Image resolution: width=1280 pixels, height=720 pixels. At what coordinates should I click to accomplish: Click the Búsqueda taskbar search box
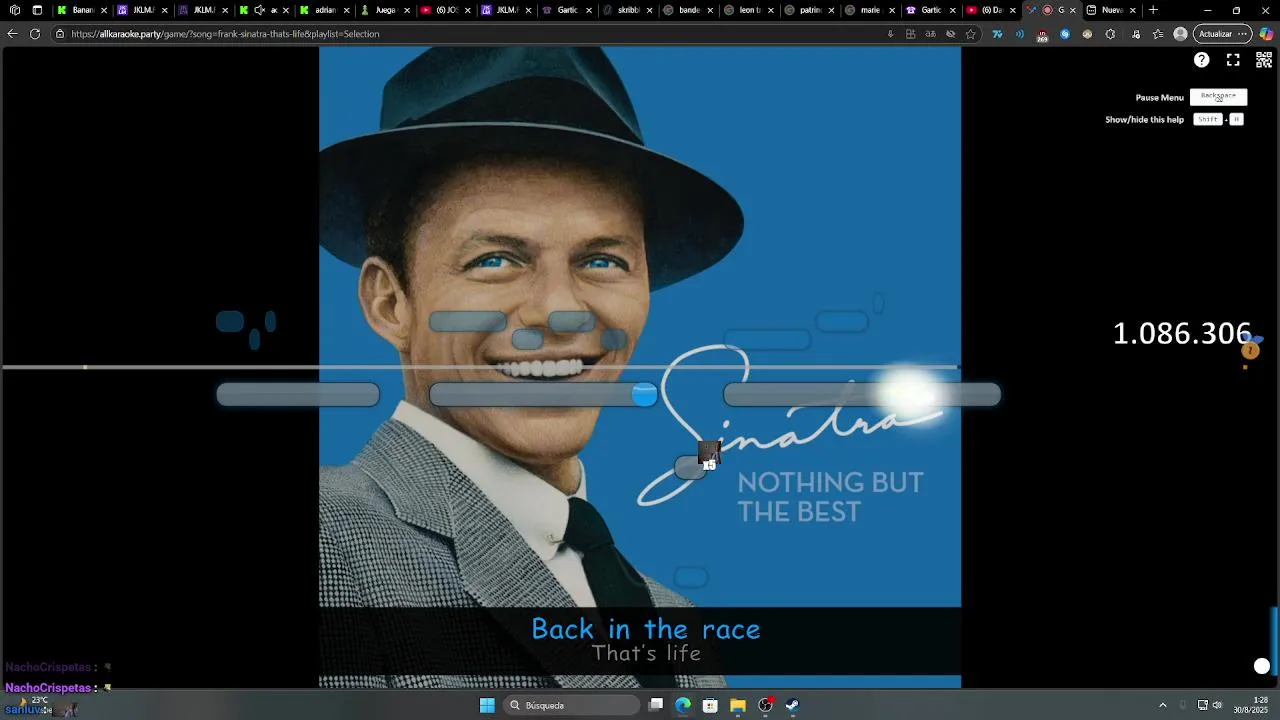(x=573, y=705)
